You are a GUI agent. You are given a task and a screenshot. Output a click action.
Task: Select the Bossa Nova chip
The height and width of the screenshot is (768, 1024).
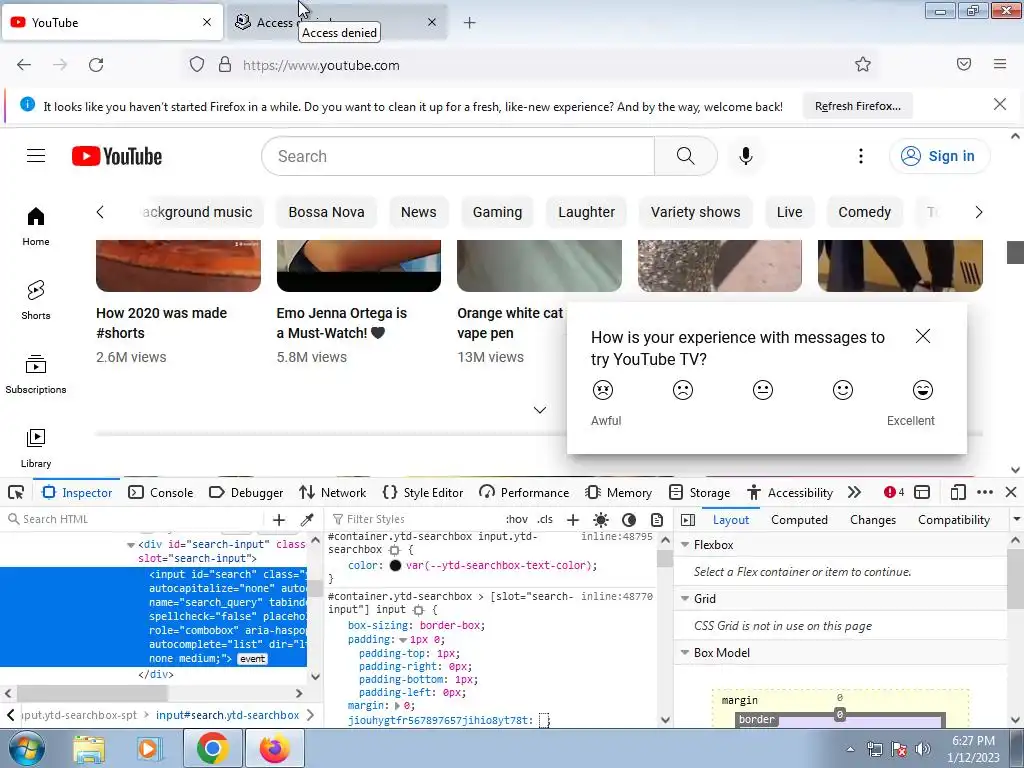pyautogui.click(x=327, y=212)
